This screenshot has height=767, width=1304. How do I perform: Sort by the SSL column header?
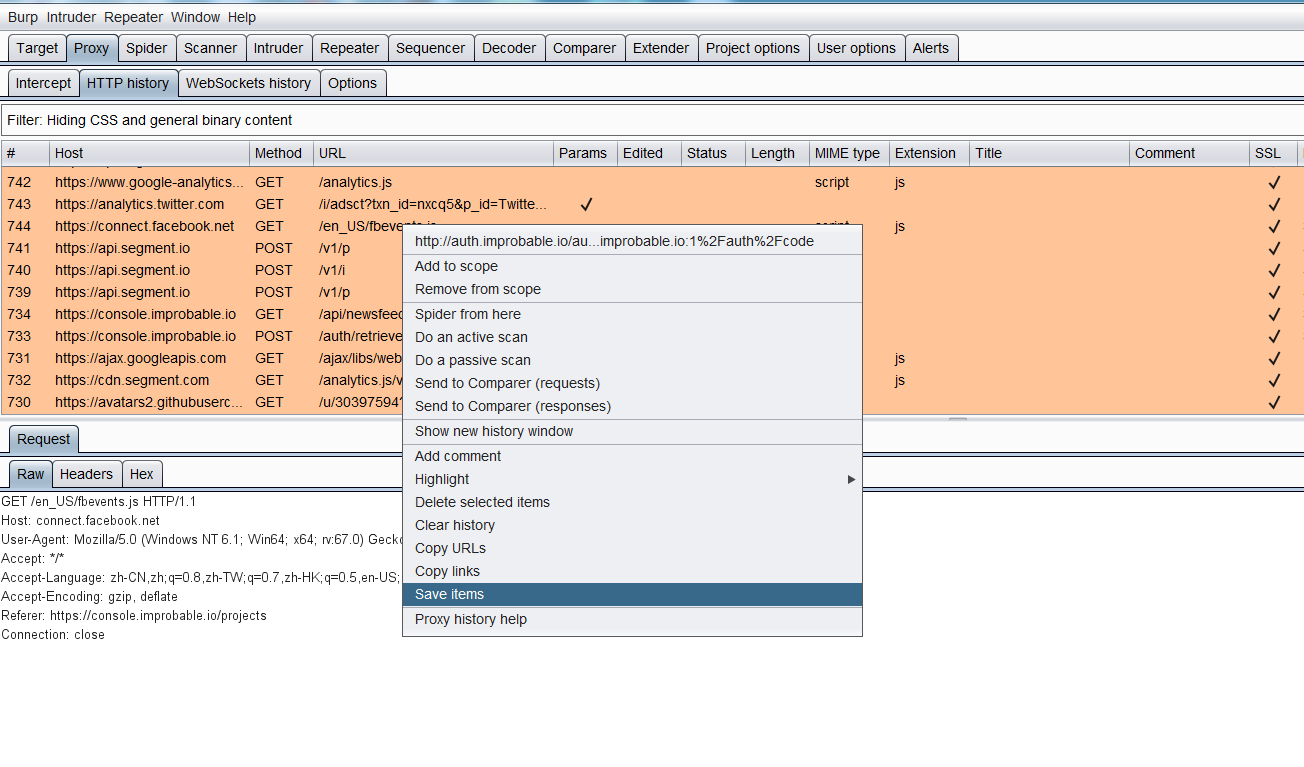pos(1273,153)
